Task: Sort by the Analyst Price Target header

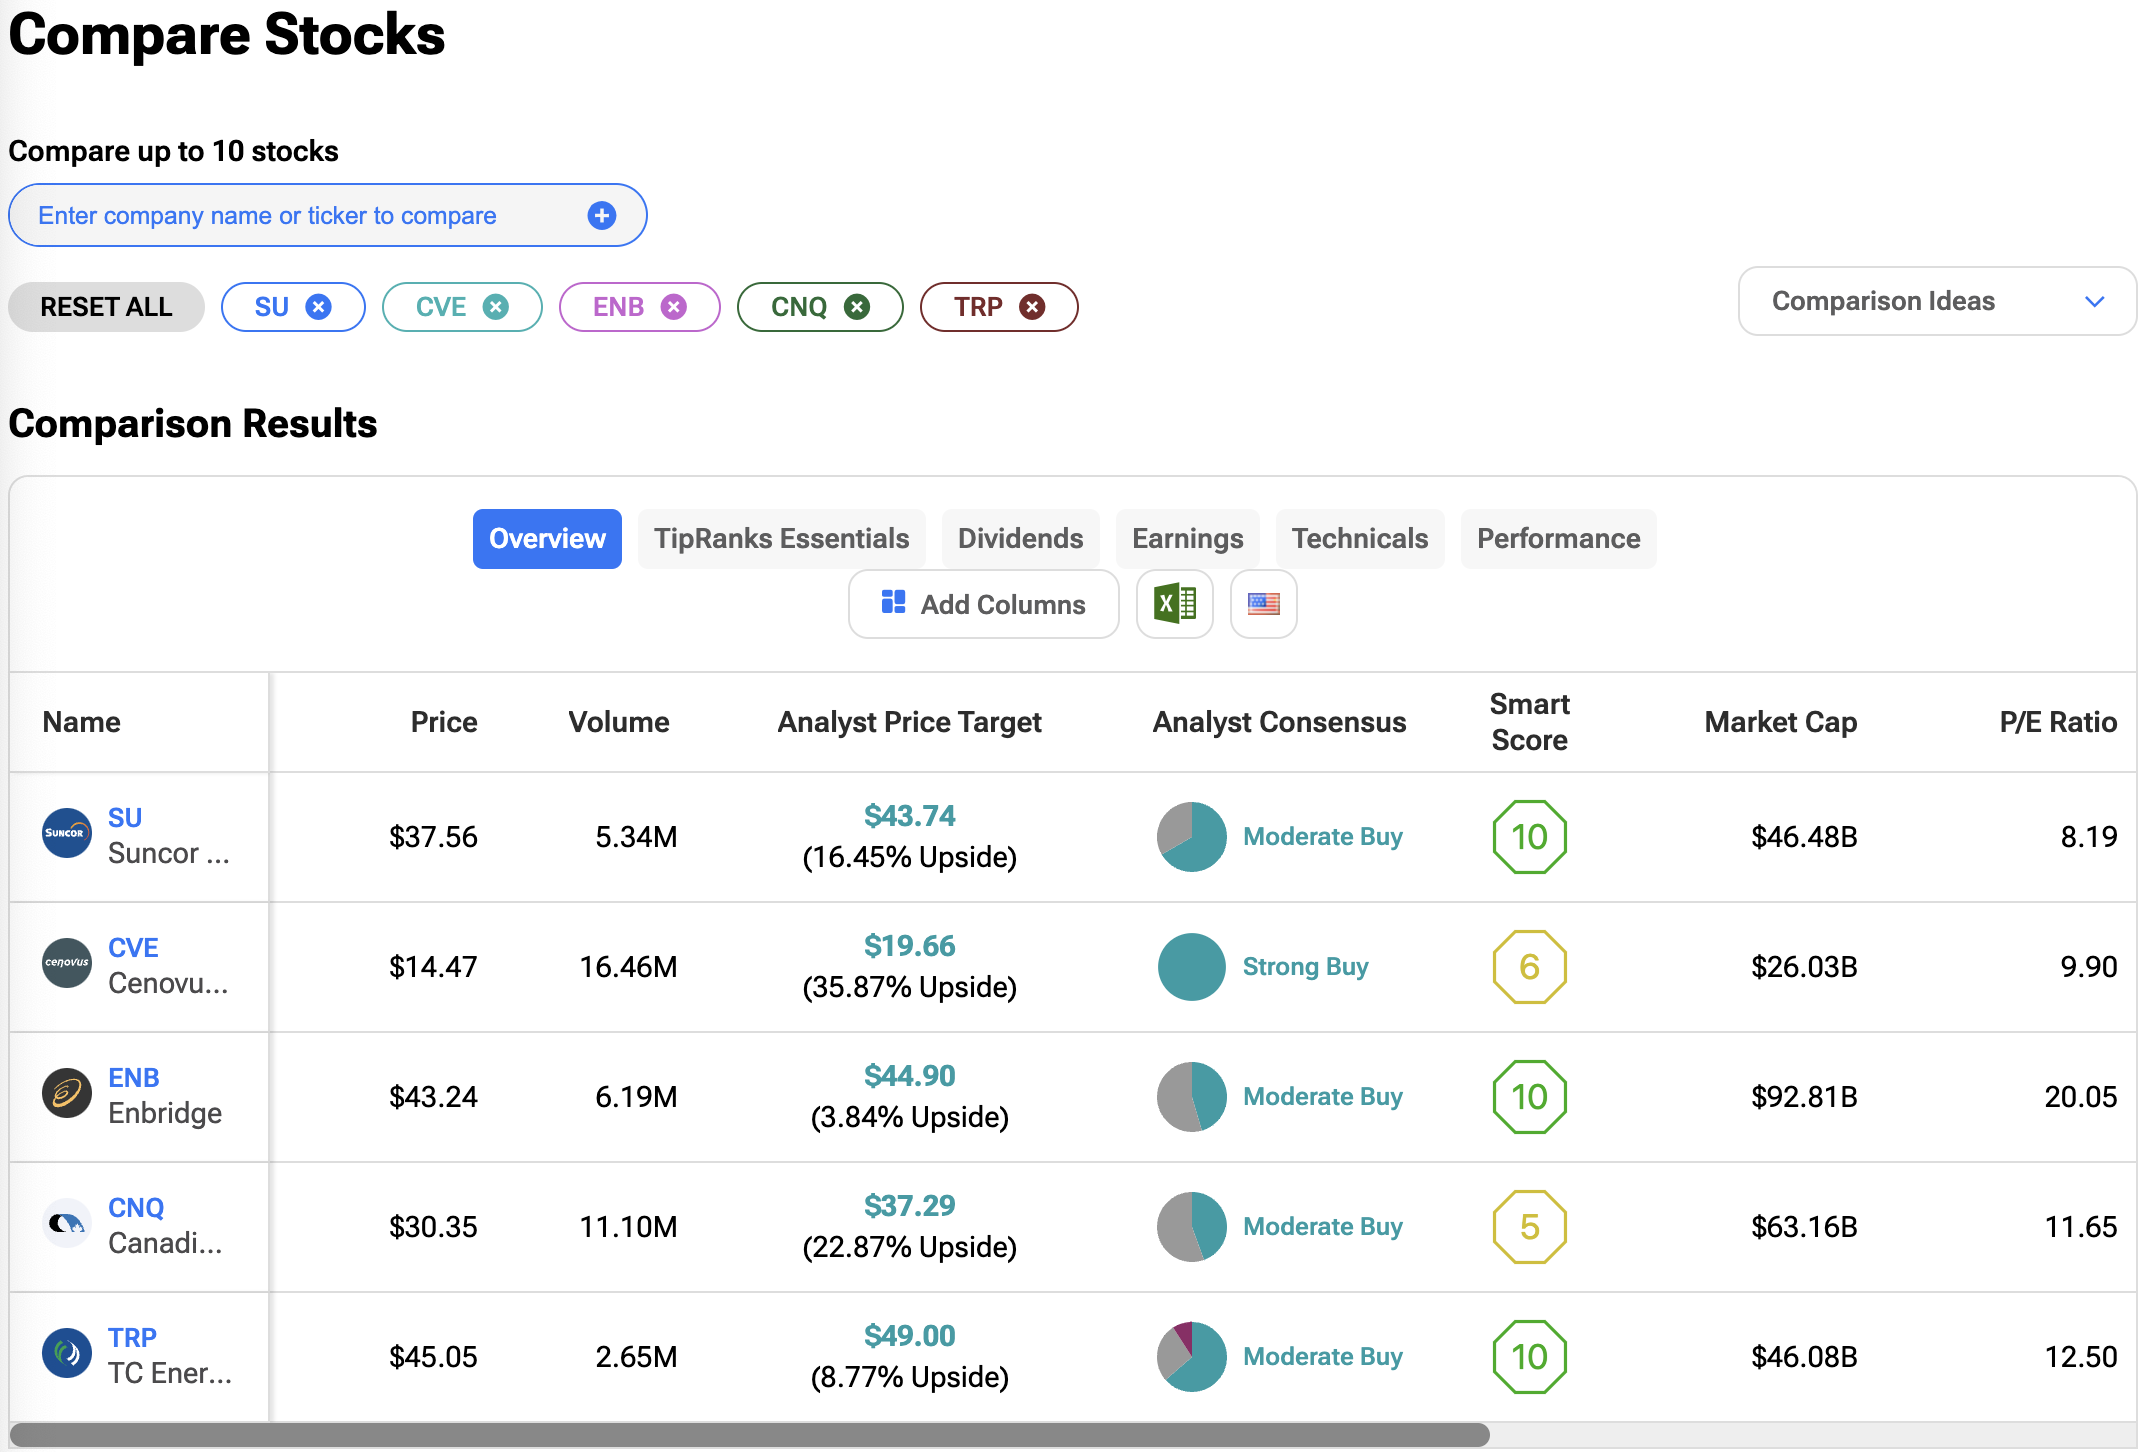Action: pyautogui.click(x=909, y=722)
